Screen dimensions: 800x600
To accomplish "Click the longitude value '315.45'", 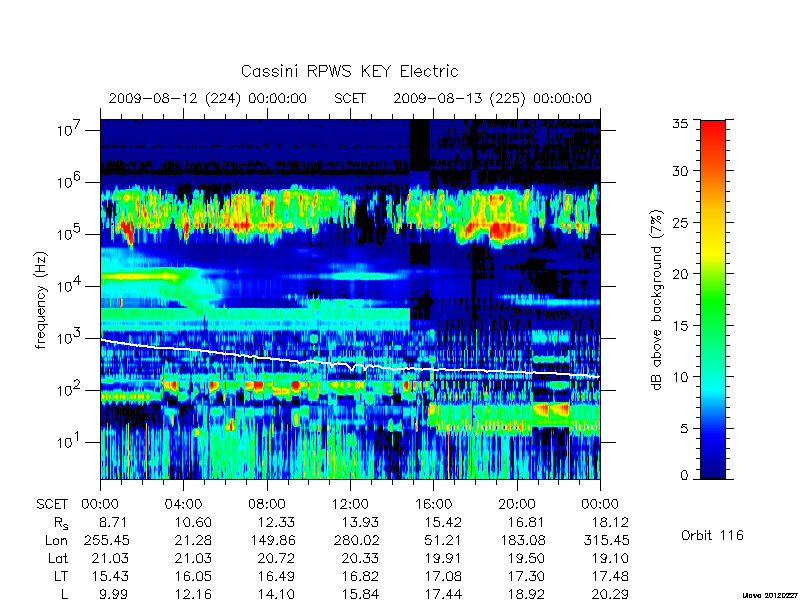I will coord(608,540).
